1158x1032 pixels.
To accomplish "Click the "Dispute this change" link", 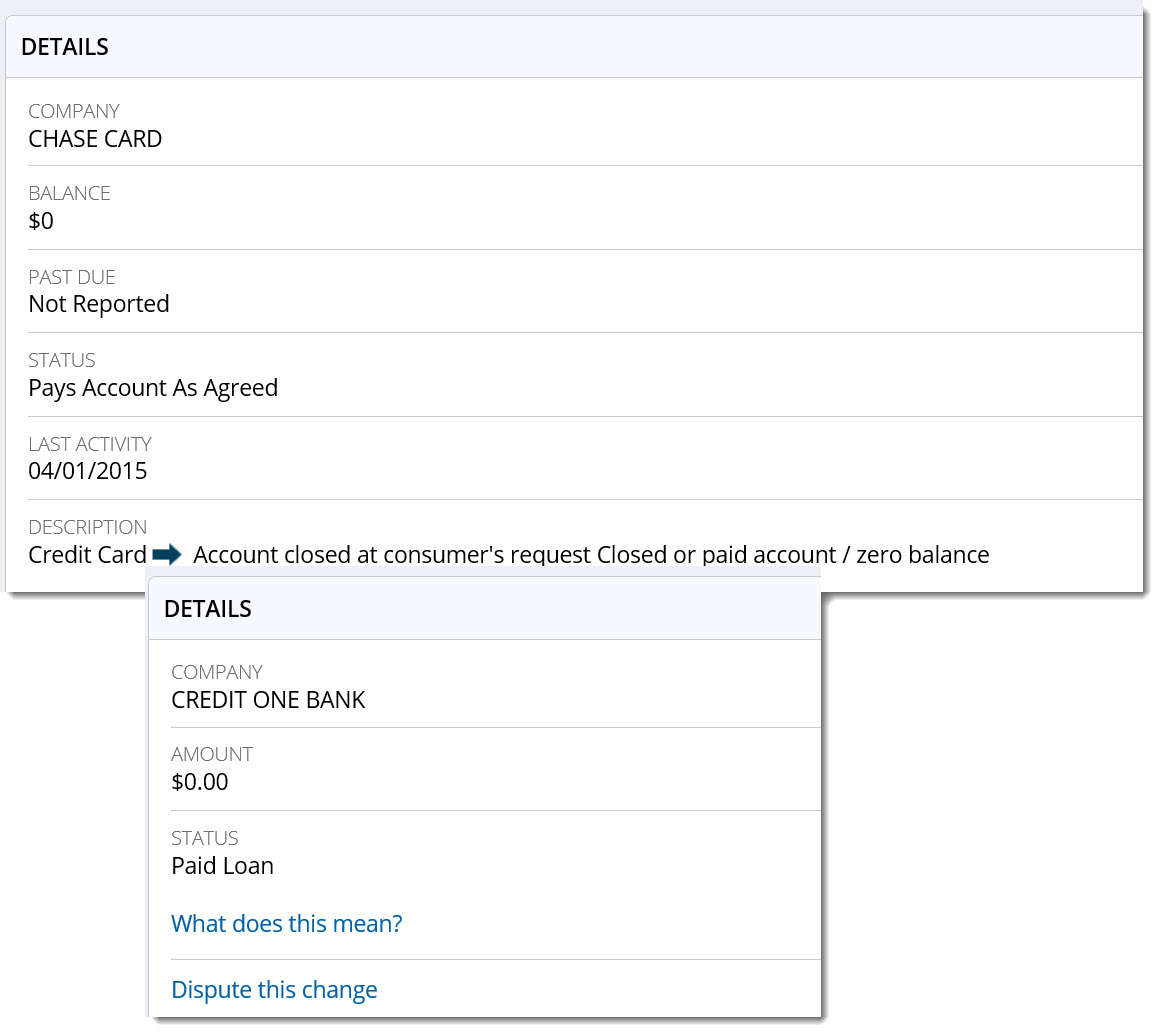I will [x=274, y=990].
